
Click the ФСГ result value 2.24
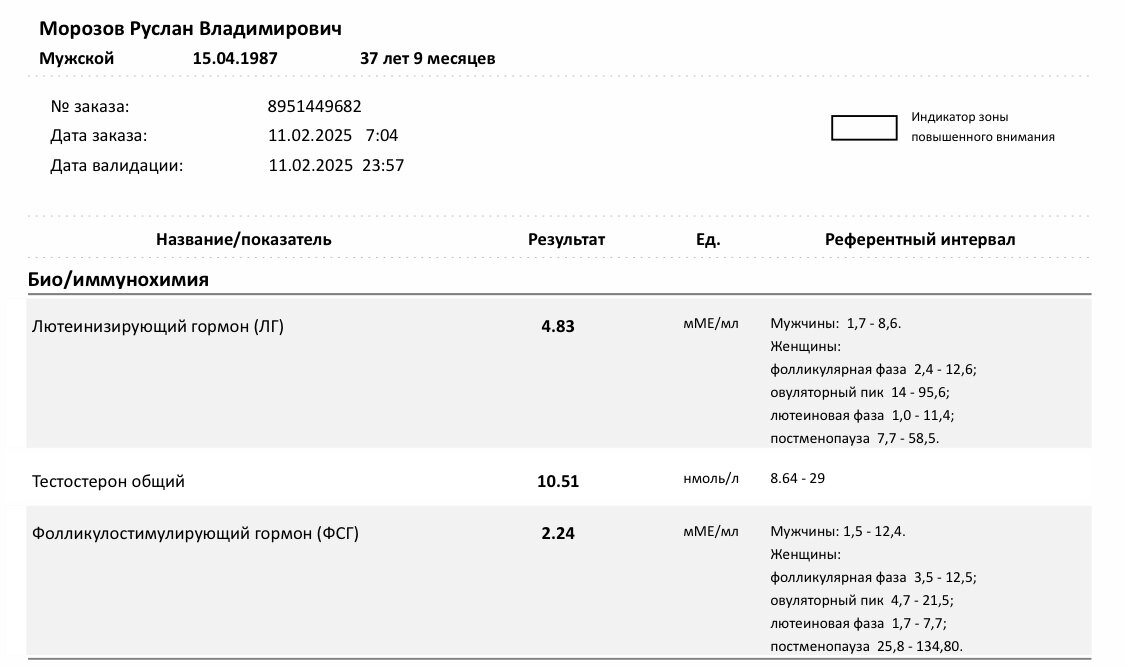pos(558,533)
